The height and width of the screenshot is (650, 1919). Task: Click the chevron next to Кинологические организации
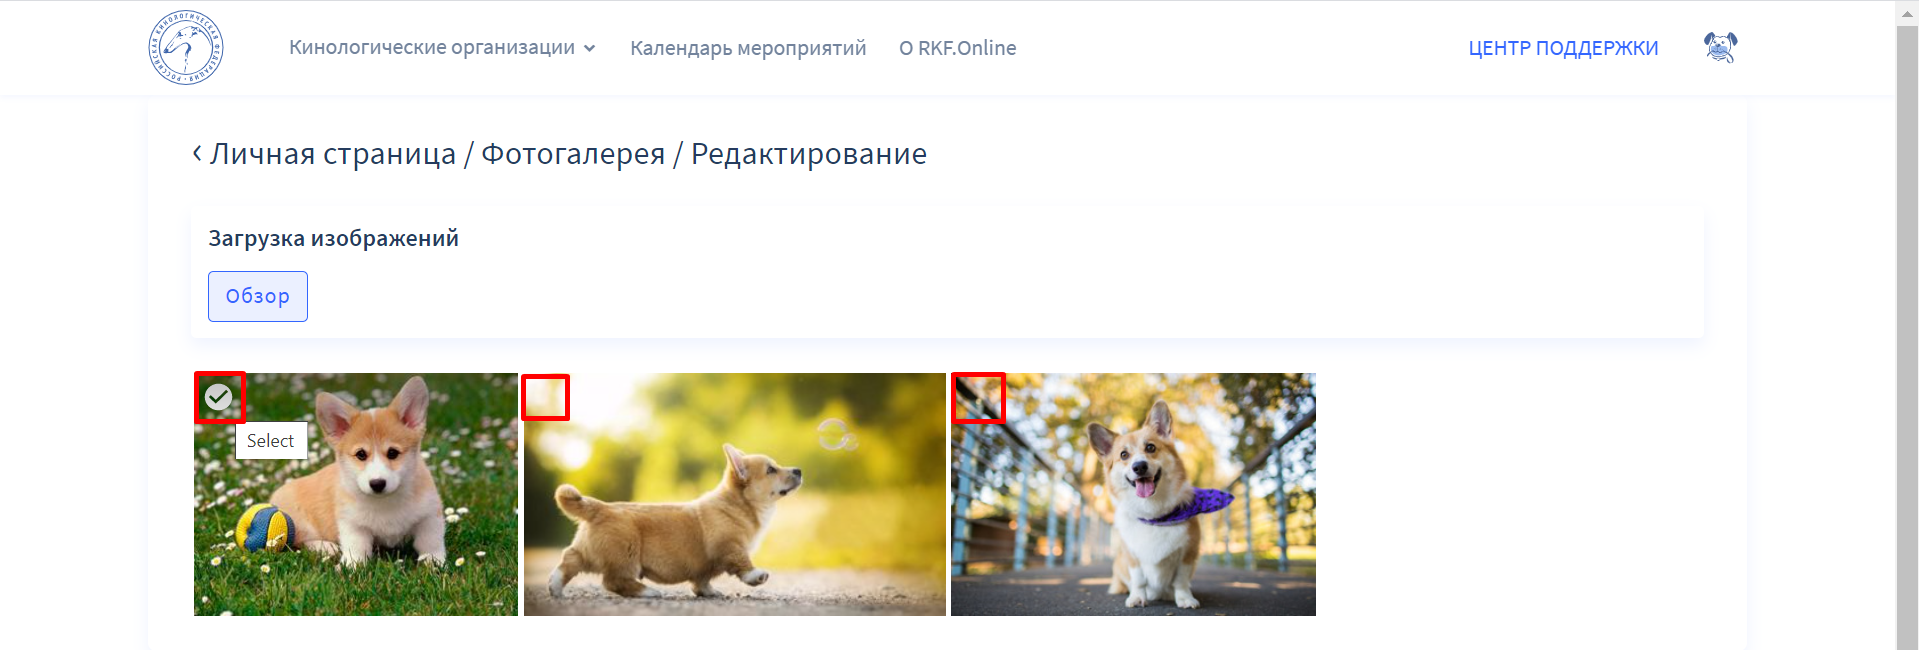[590, 48]
